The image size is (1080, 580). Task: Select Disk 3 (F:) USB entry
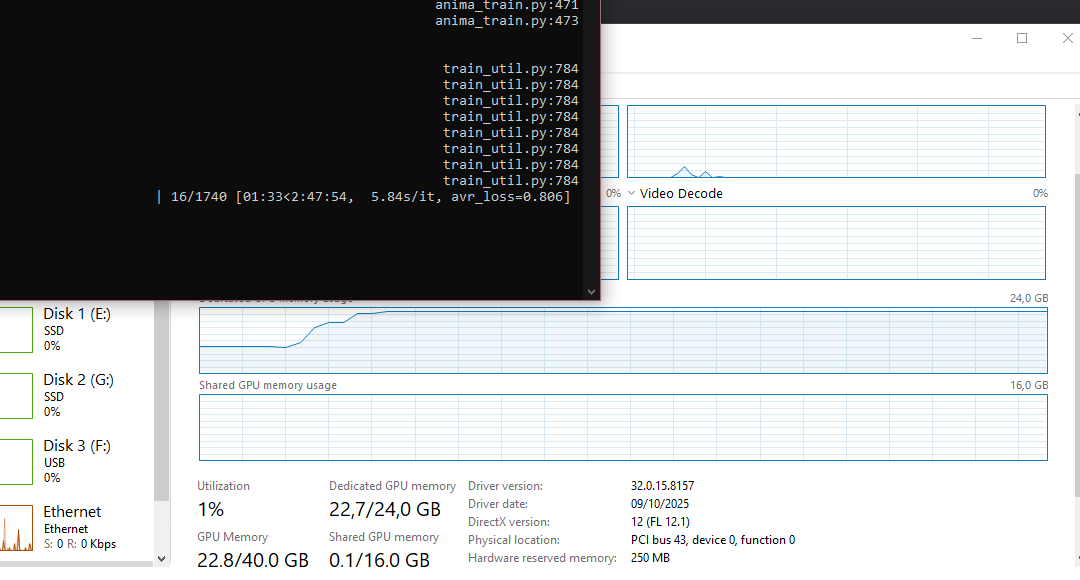point(76,462)
